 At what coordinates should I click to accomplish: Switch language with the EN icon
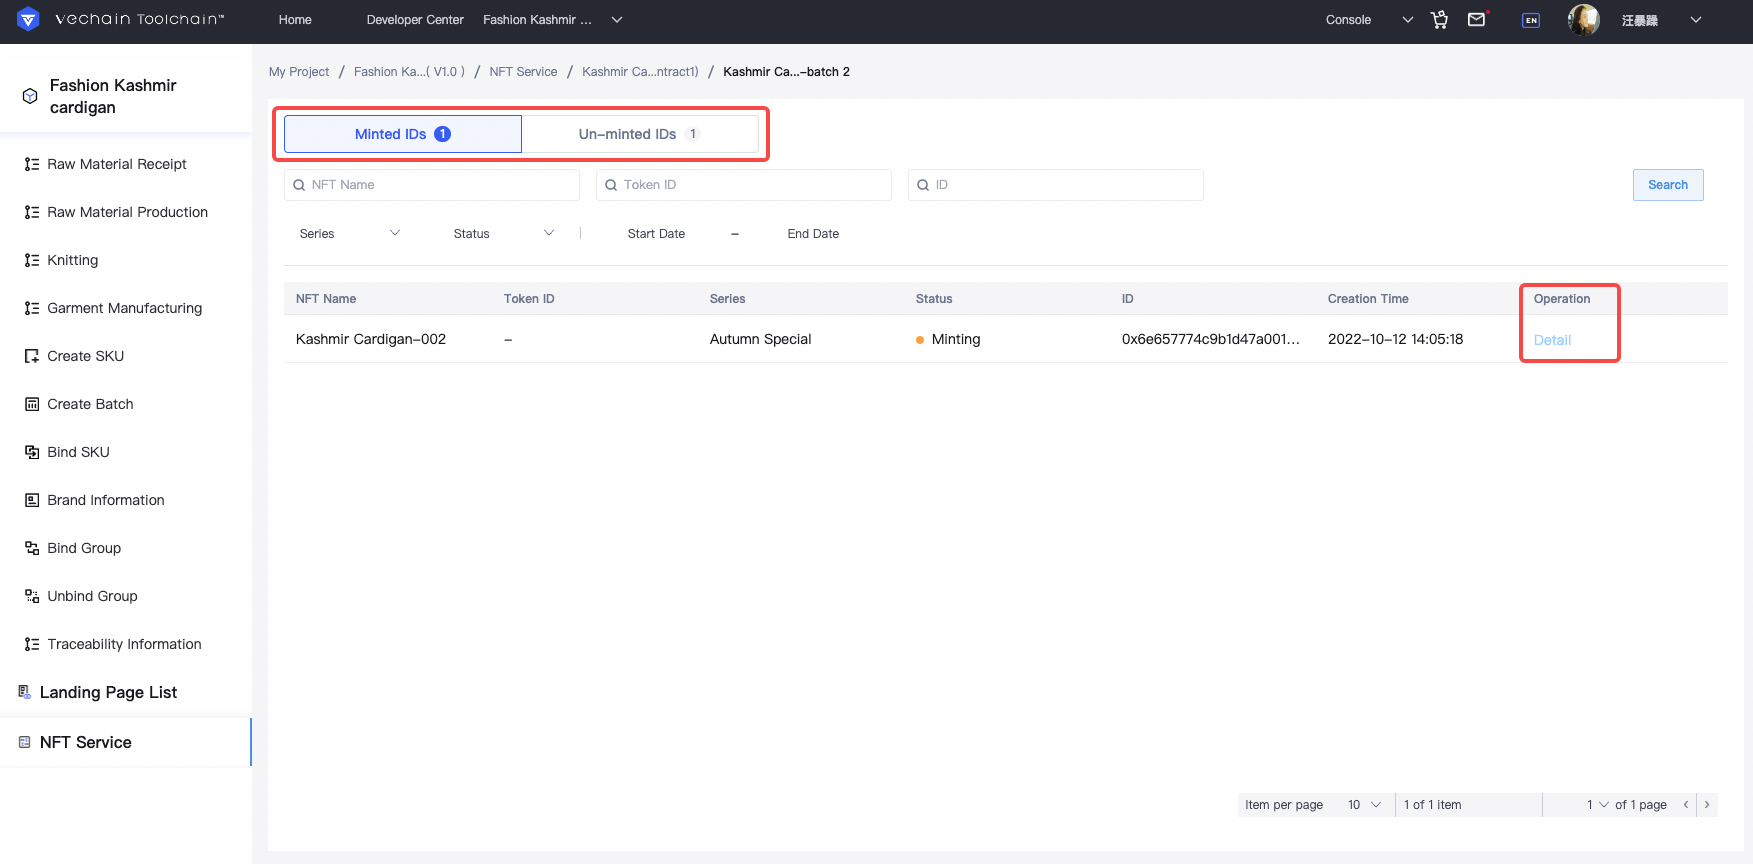pos(1531,20)
